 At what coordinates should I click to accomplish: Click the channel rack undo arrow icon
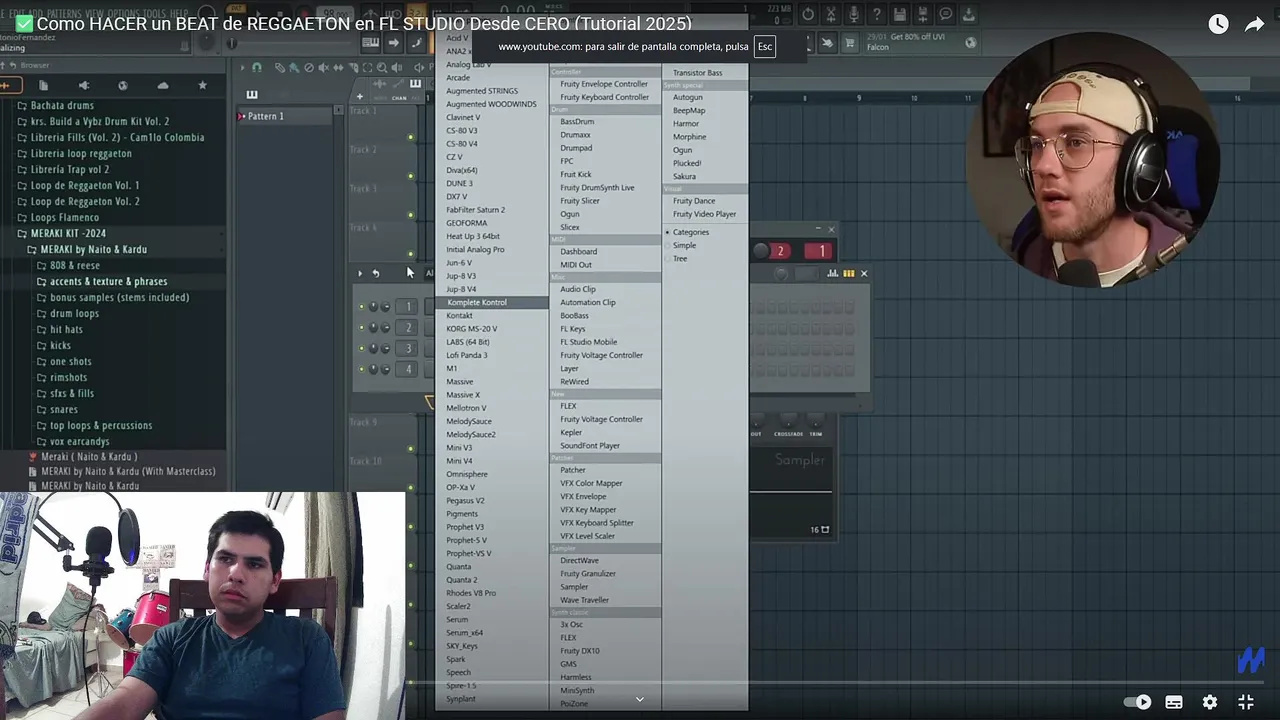click(x=375, y=273)
